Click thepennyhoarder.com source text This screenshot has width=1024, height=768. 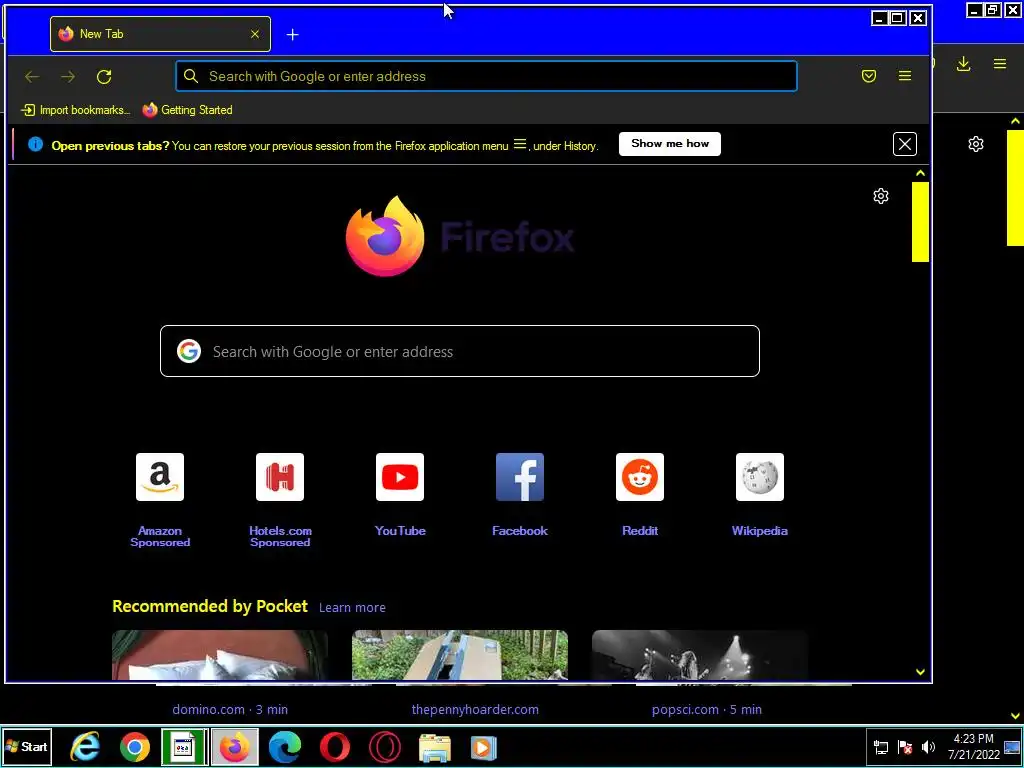(475, 709)
